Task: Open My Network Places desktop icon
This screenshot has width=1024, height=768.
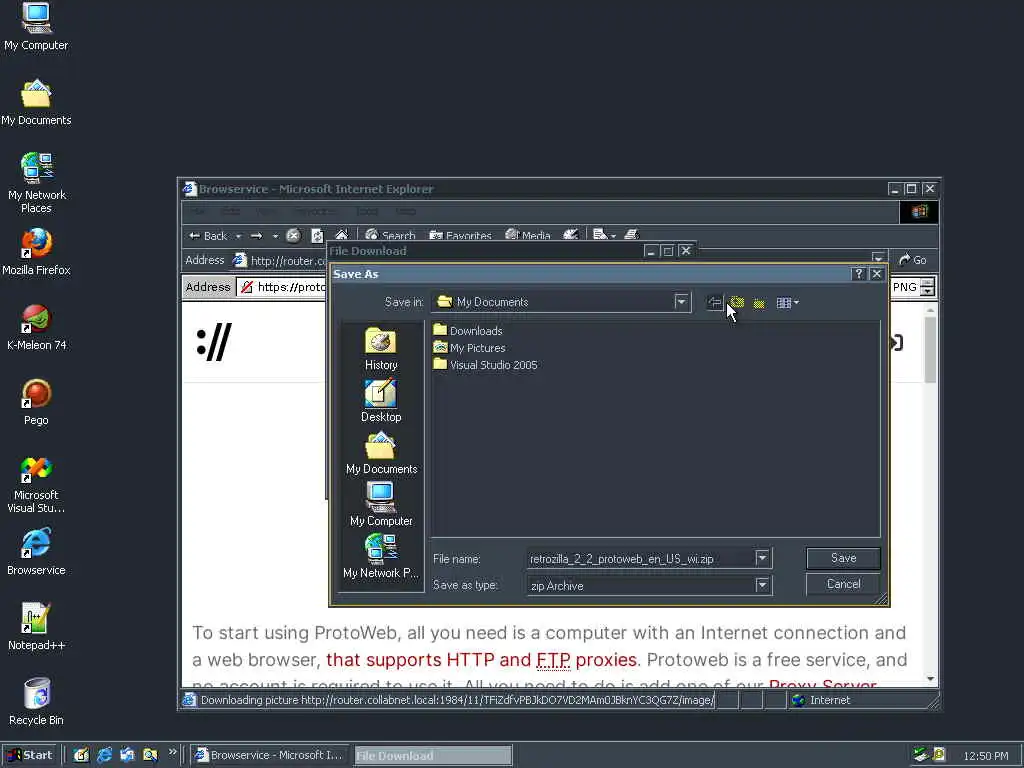Action: (36, 182)
